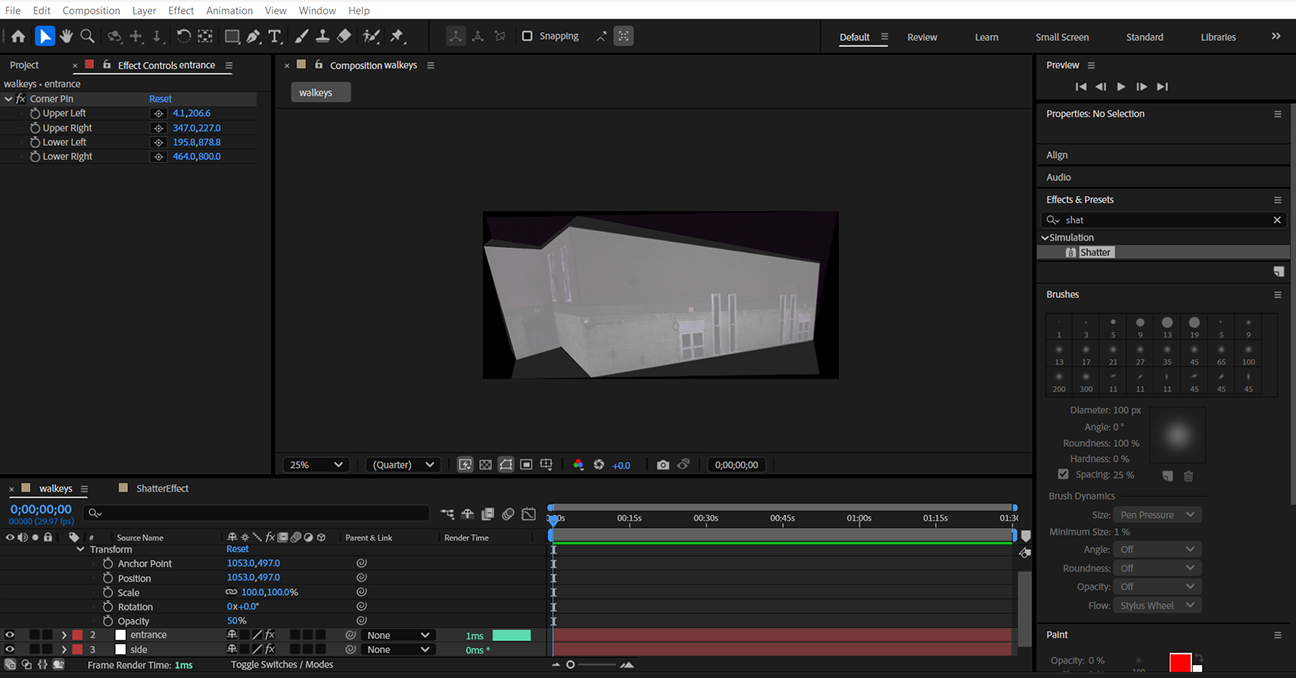
Task: Toggle the Transparency Grid in the viewer
Action: point(485,464)
